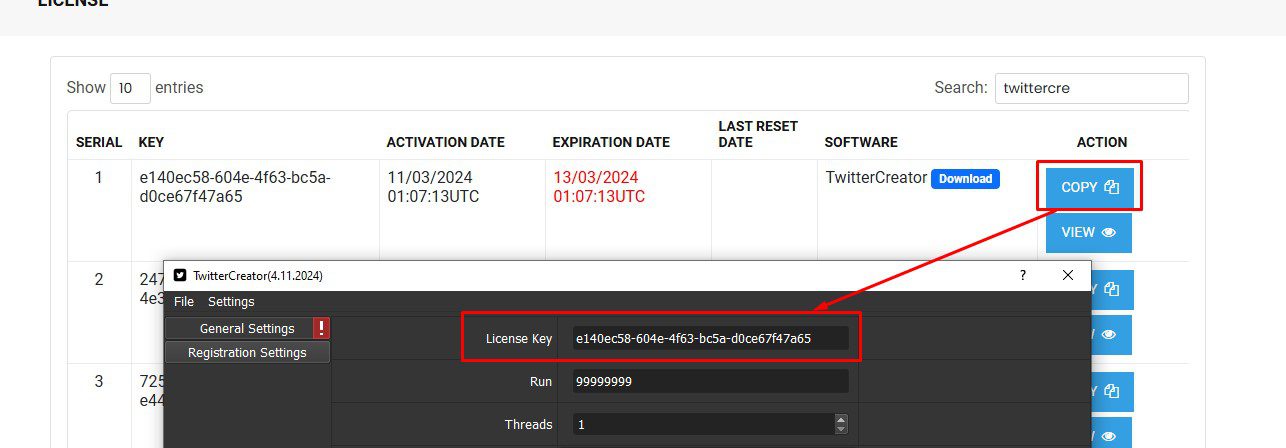The width and height of the screenshot is (1286, 448).
Task: Click the COPY button for serial 1
Action: 1089,187
